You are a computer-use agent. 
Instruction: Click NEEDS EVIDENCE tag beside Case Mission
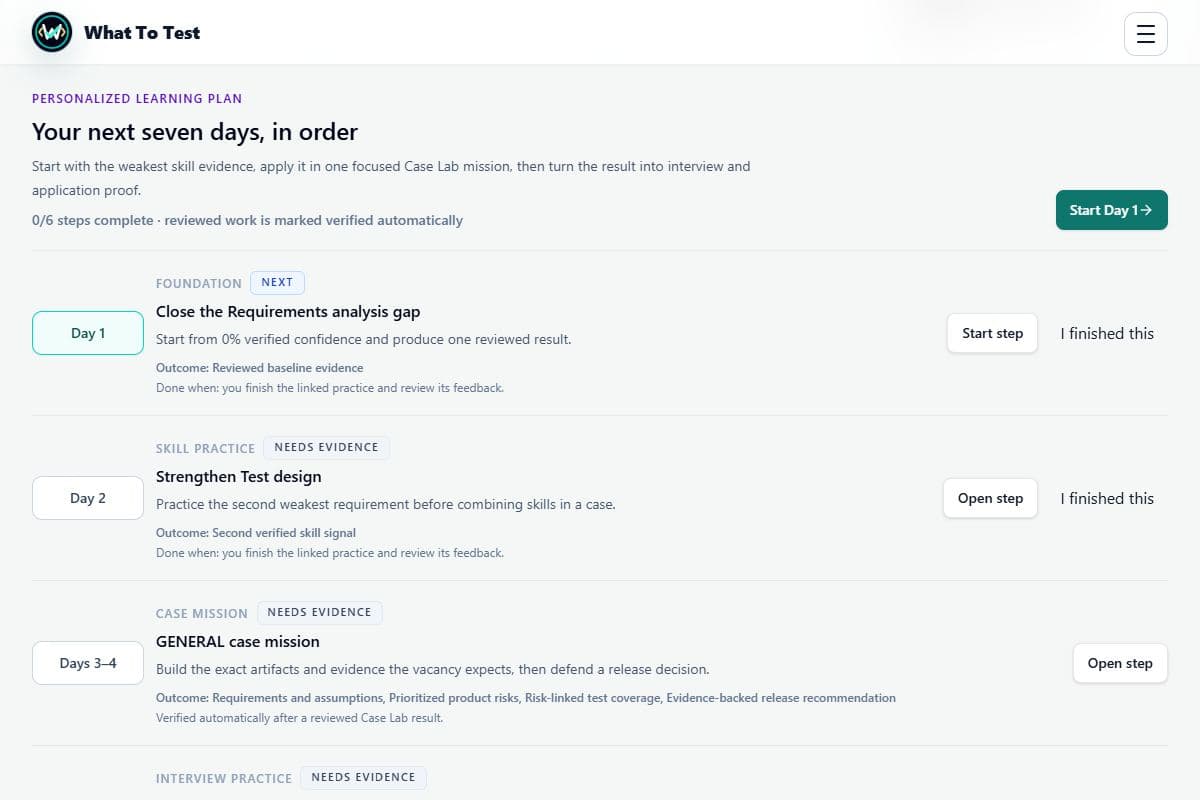click(x=319, y=612)
